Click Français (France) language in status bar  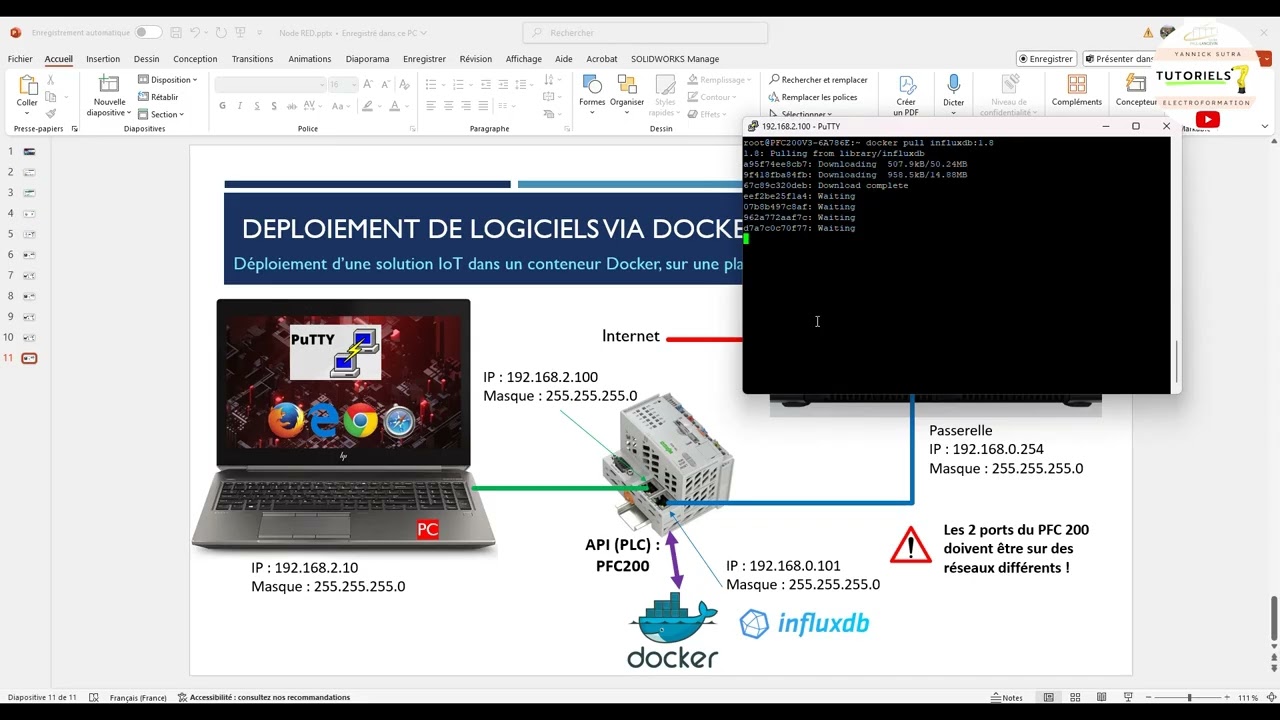(x=138, y=697)
